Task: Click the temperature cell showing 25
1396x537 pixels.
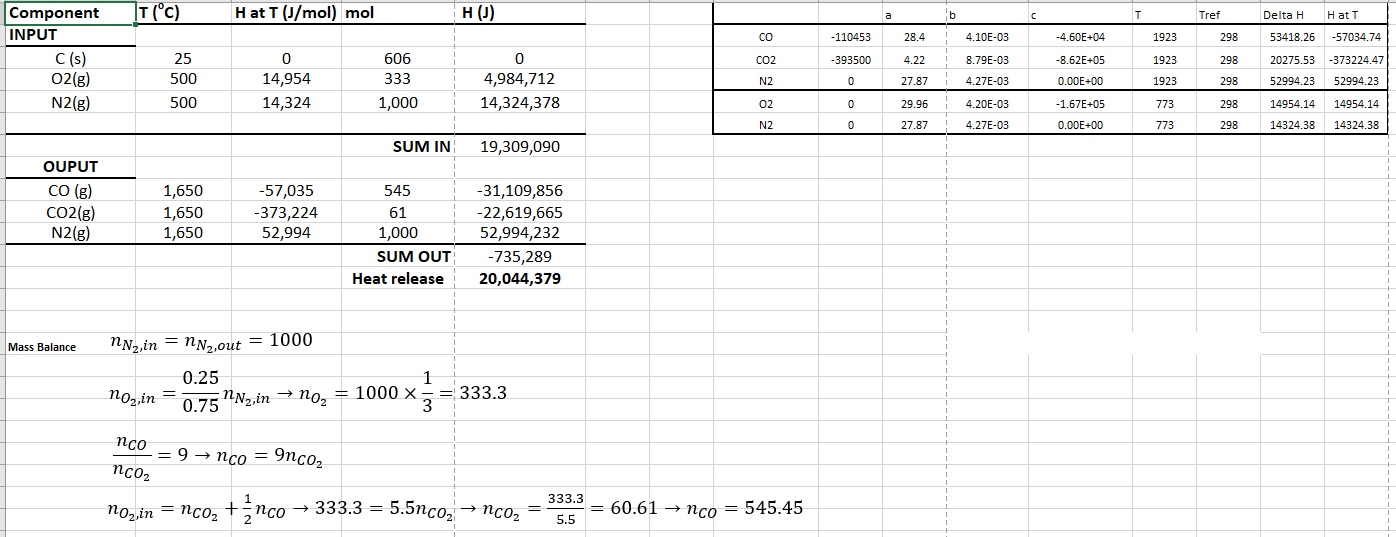Action: click(x=184, y=58)
